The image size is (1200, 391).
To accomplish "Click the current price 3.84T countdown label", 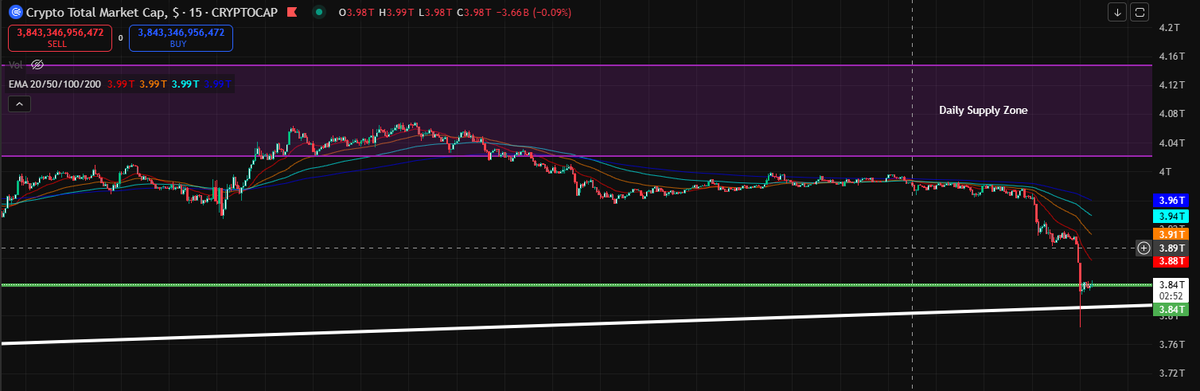I will tap(1172, 290).
